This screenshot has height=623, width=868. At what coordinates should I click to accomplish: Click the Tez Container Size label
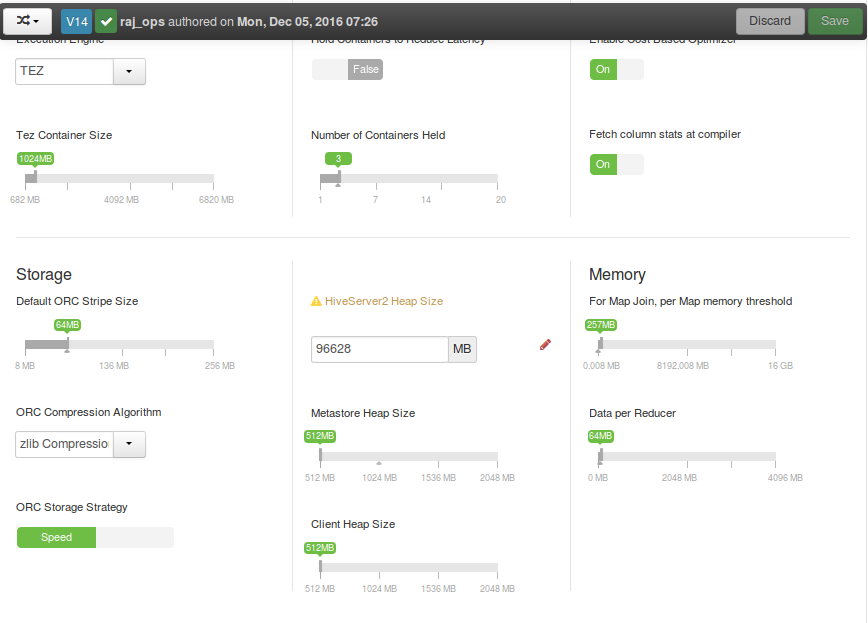pos(64,135)
